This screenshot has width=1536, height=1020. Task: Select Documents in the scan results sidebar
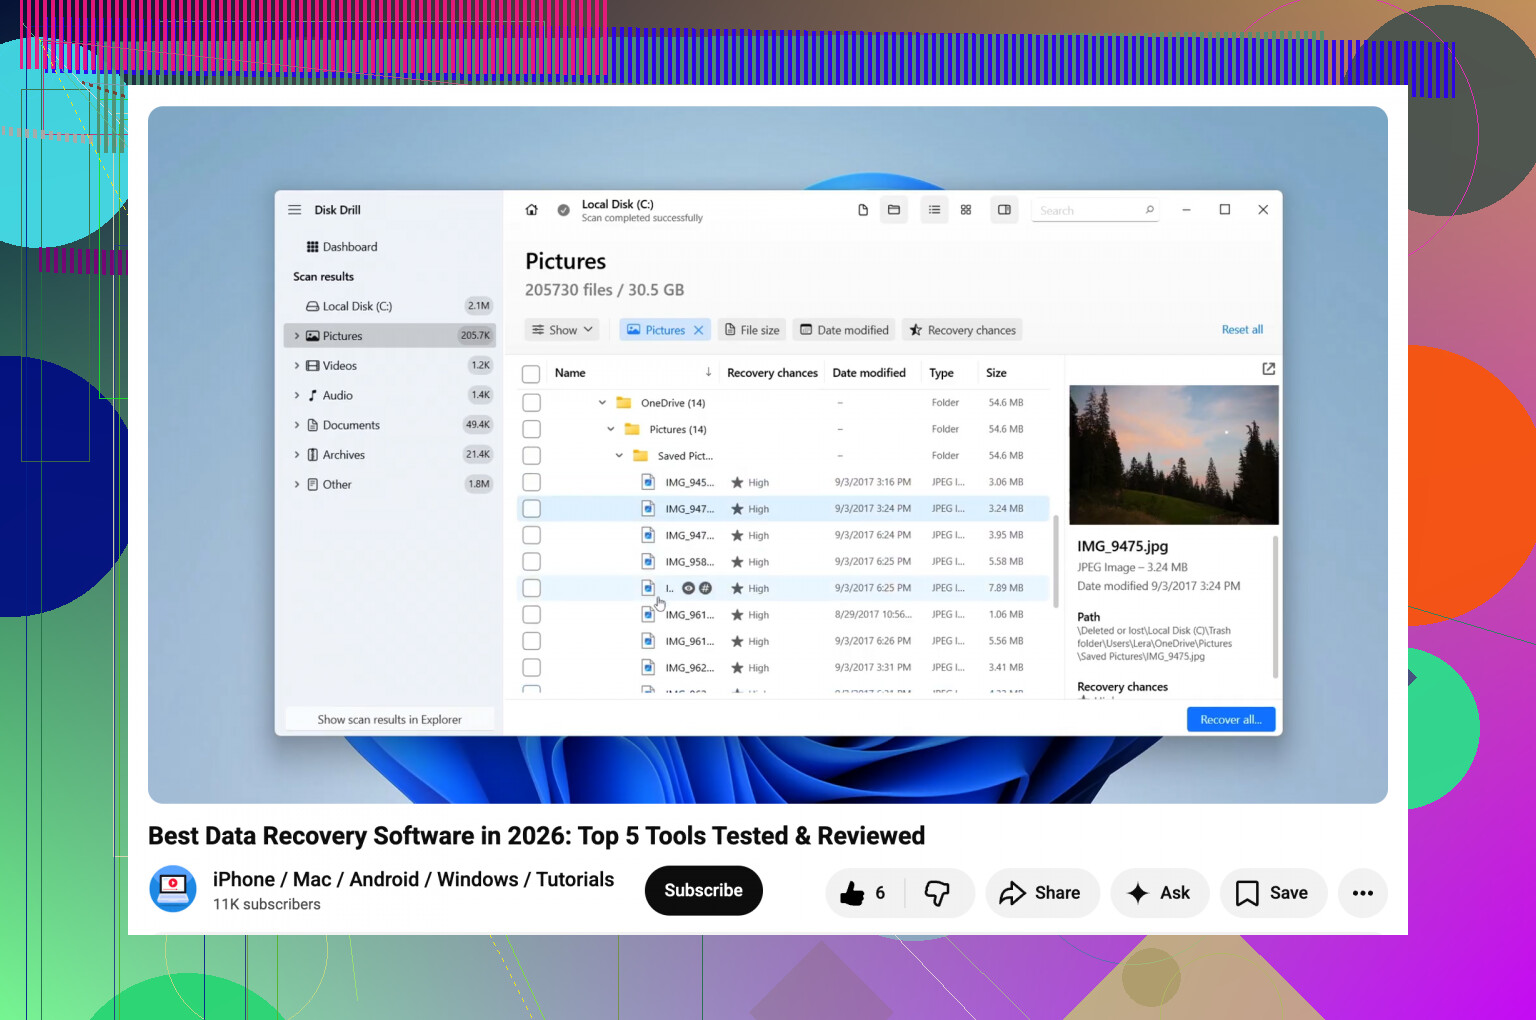click(390, 425)
